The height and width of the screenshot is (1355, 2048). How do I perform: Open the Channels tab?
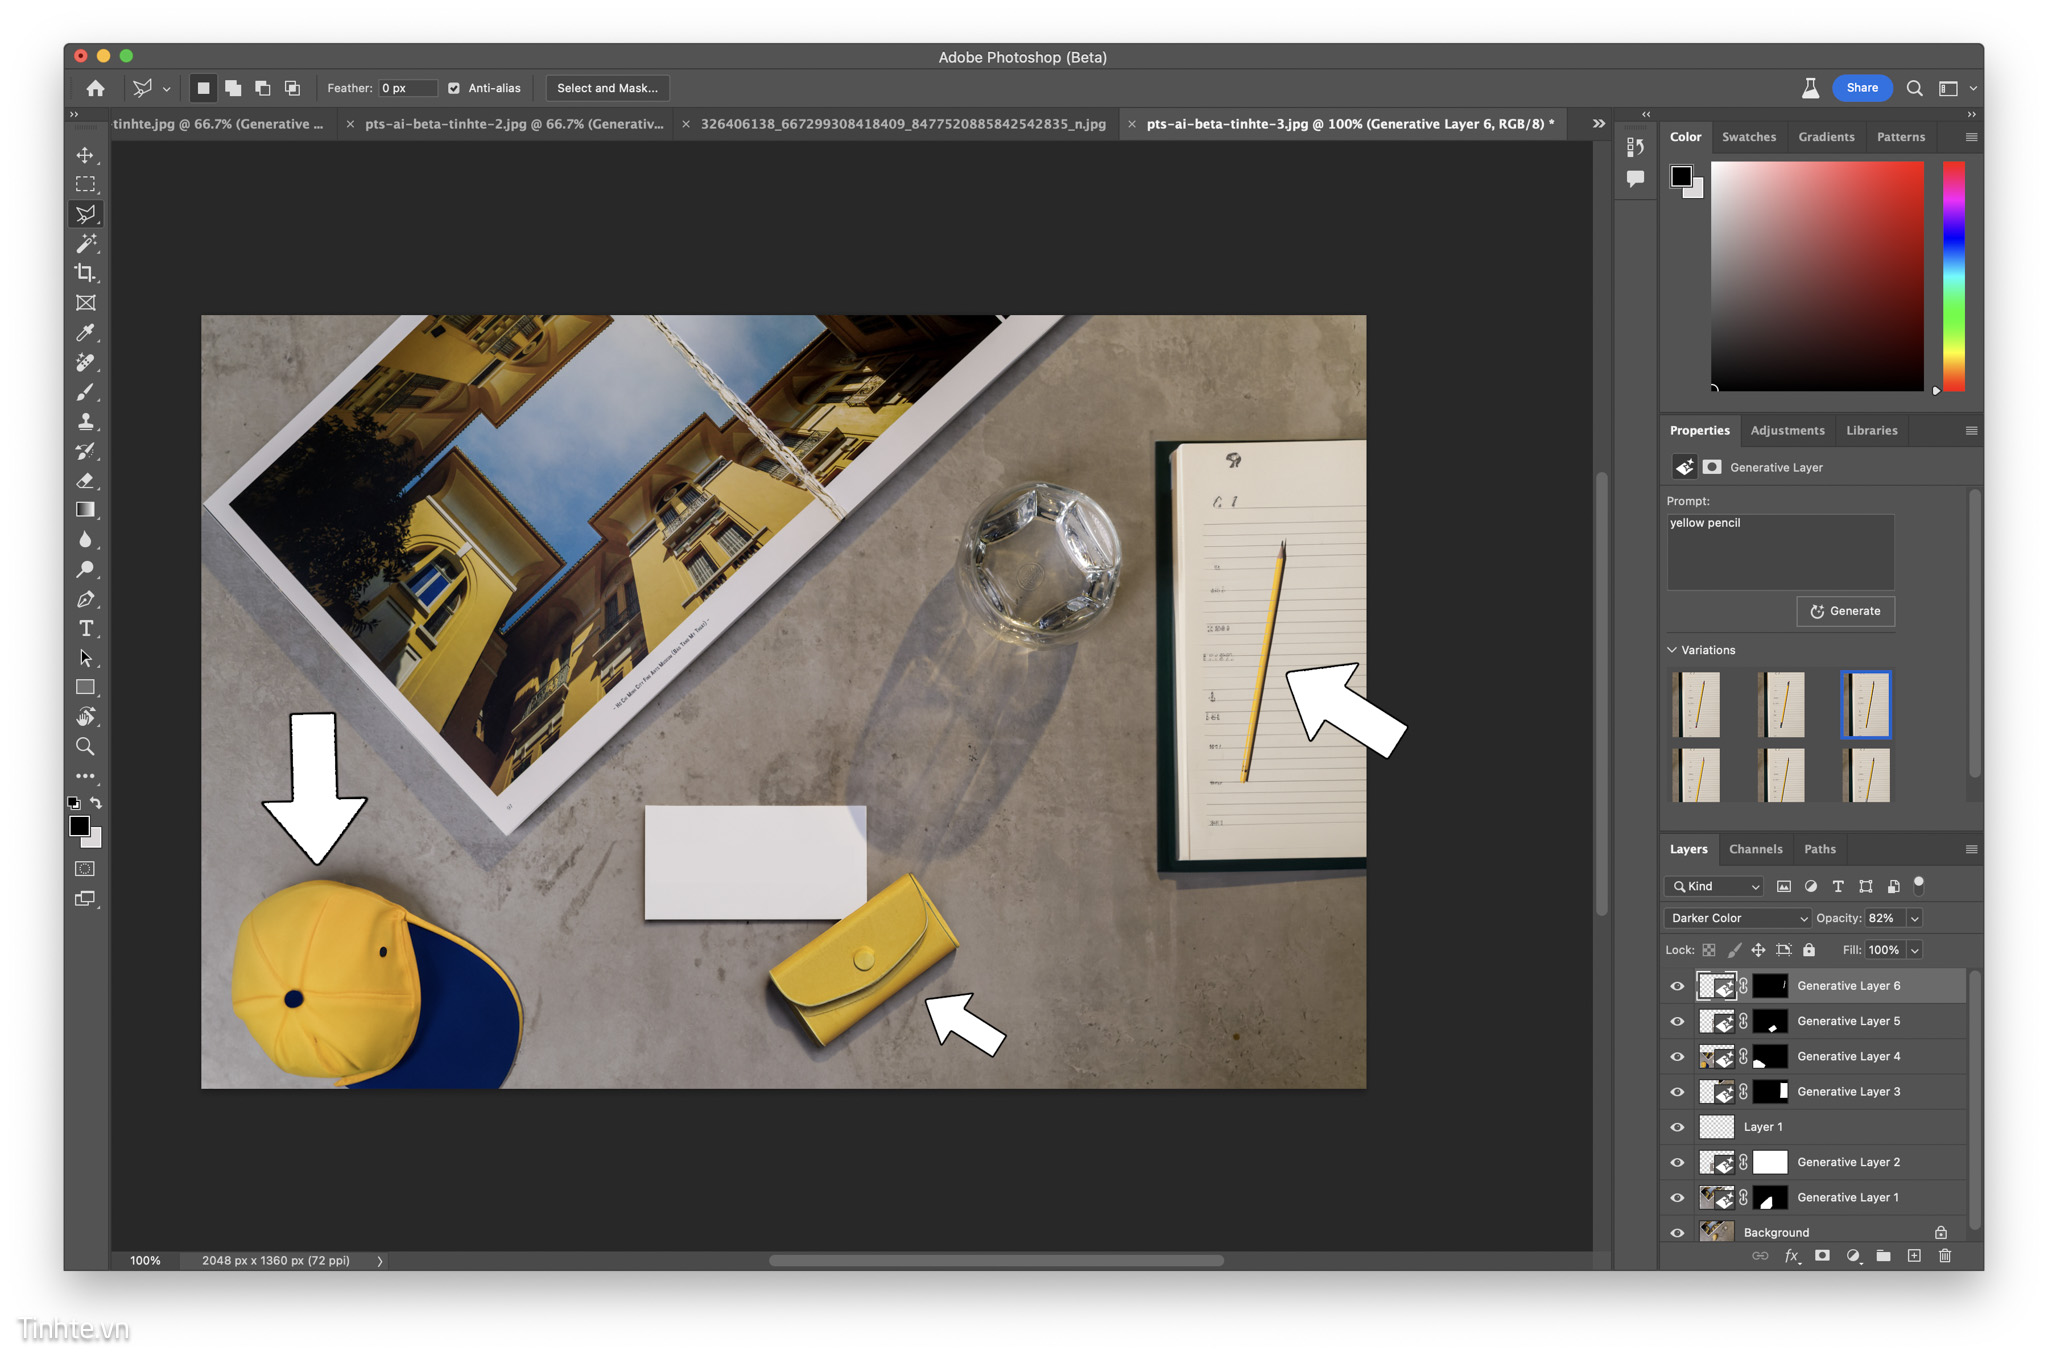tap(1756, 848)
